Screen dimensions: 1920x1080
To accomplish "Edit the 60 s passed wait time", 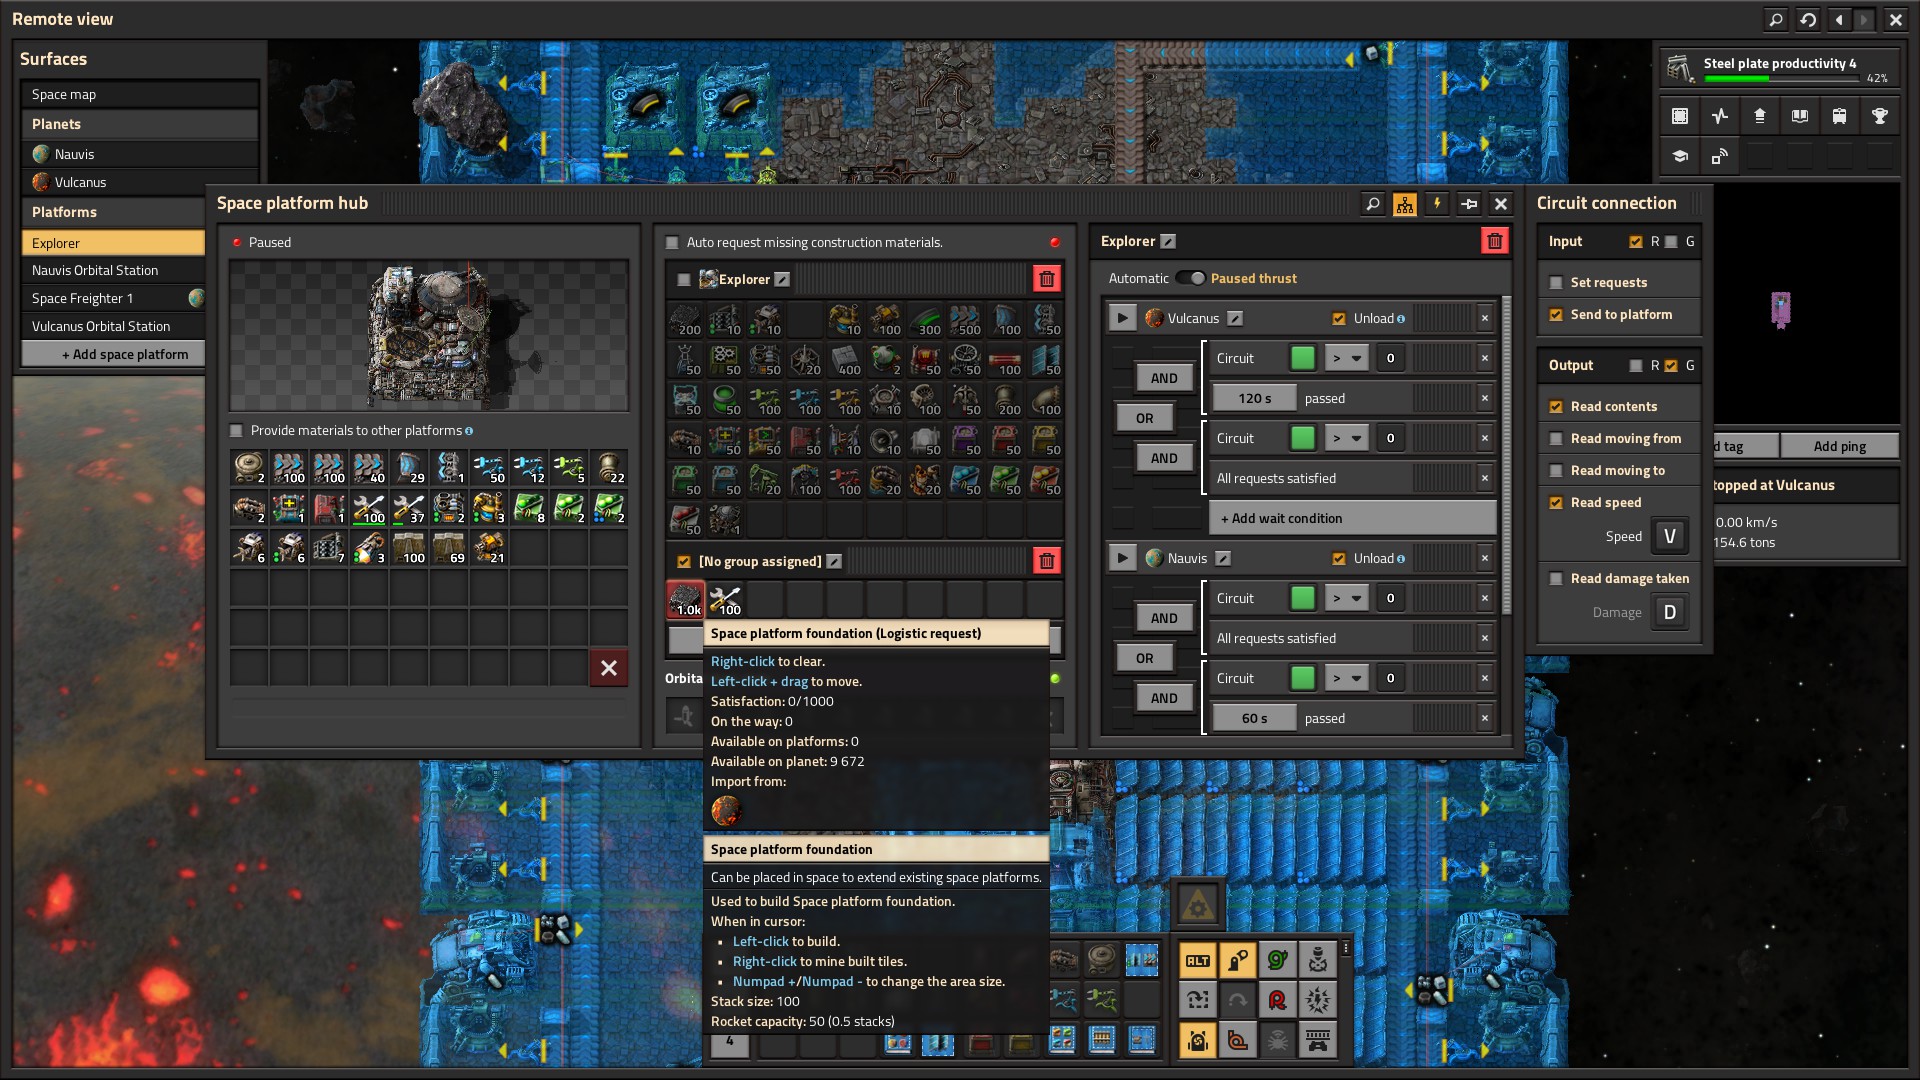I will (x=1254, y=718).
